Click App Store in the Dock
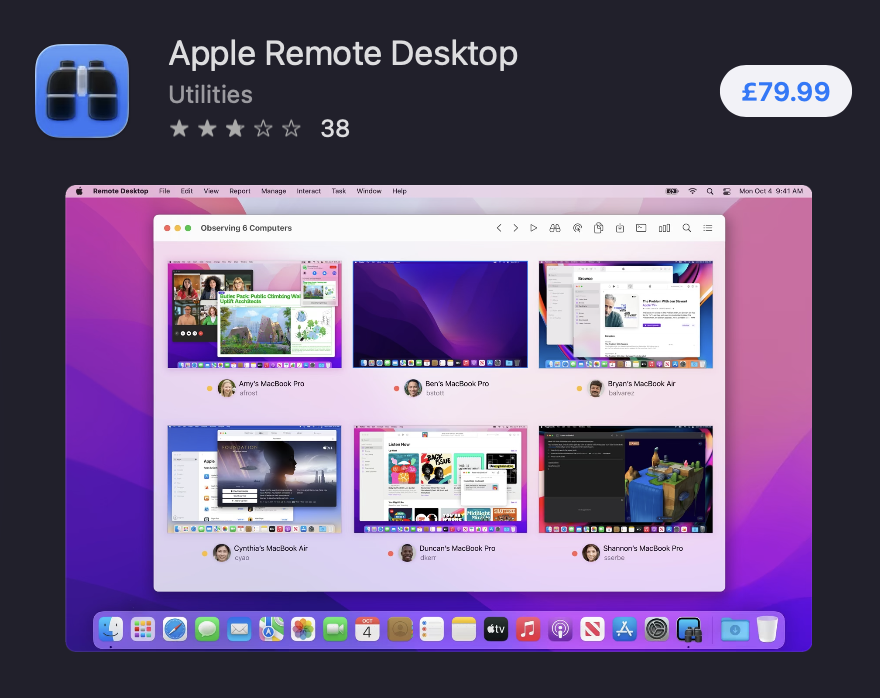This screenshot has width=880, height=698. pos(624,629)
